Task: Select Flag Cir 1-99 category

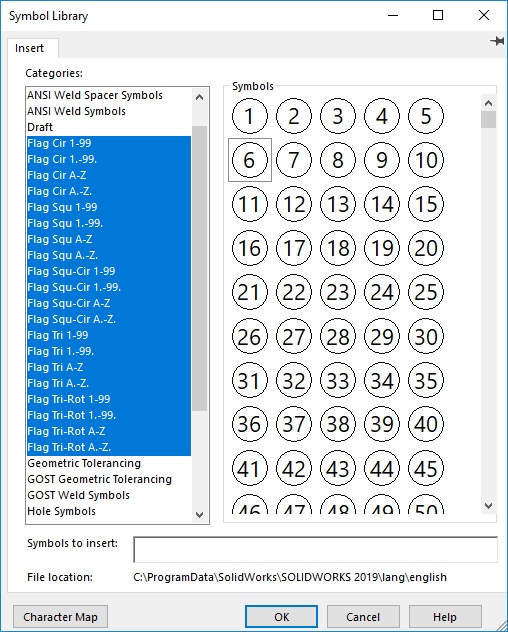Action: tap(109, 143)
